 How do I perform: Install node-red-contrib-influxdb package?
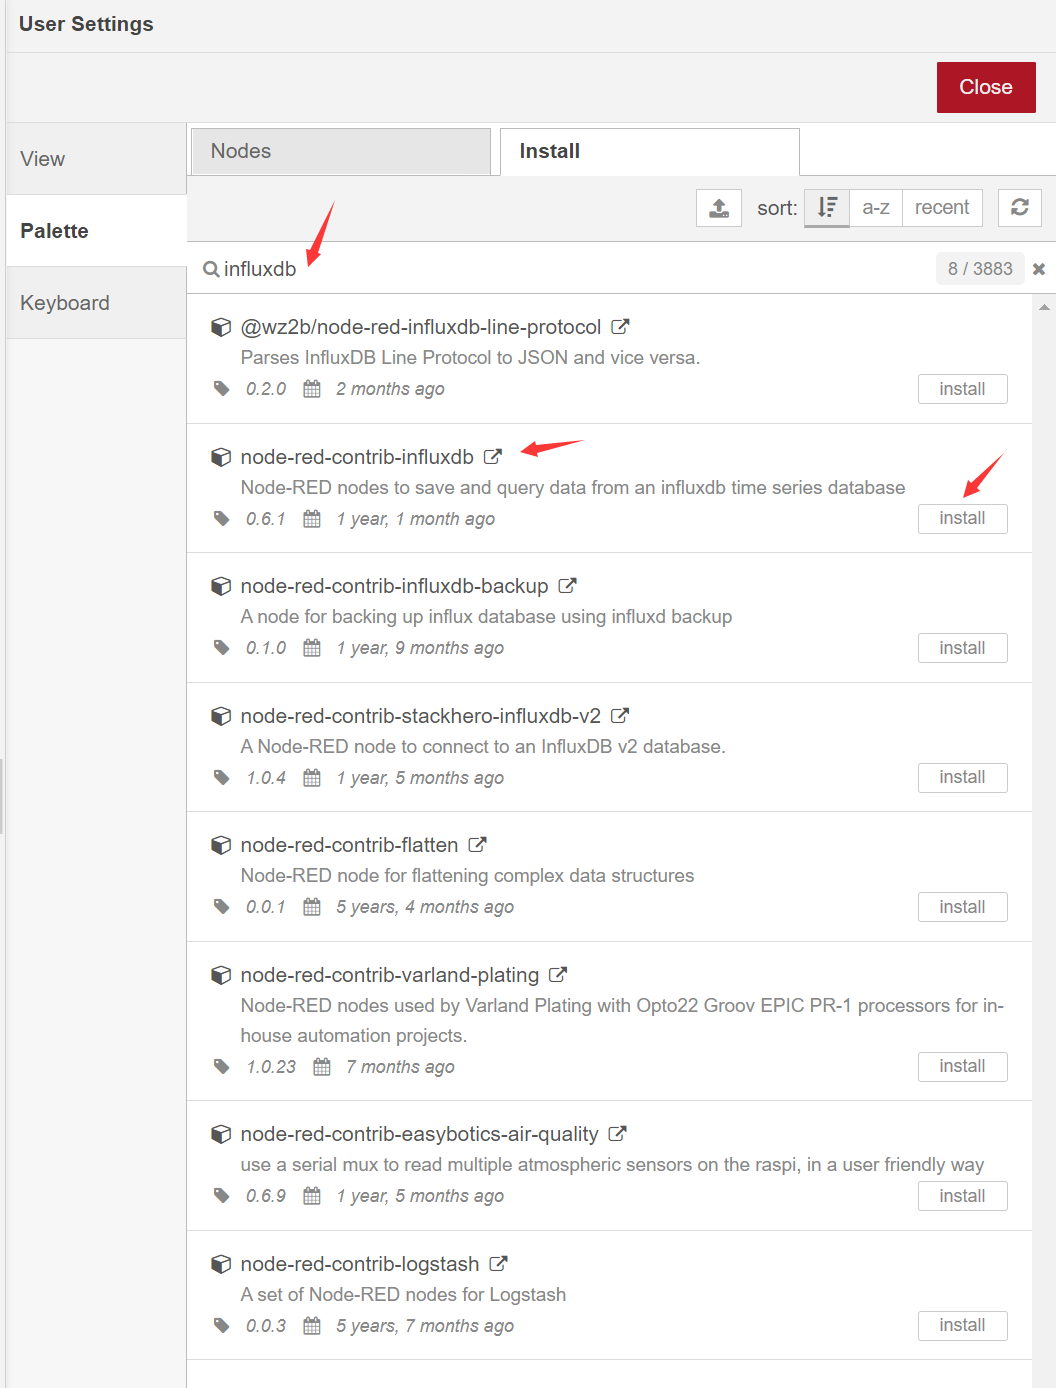coord(962,518)
